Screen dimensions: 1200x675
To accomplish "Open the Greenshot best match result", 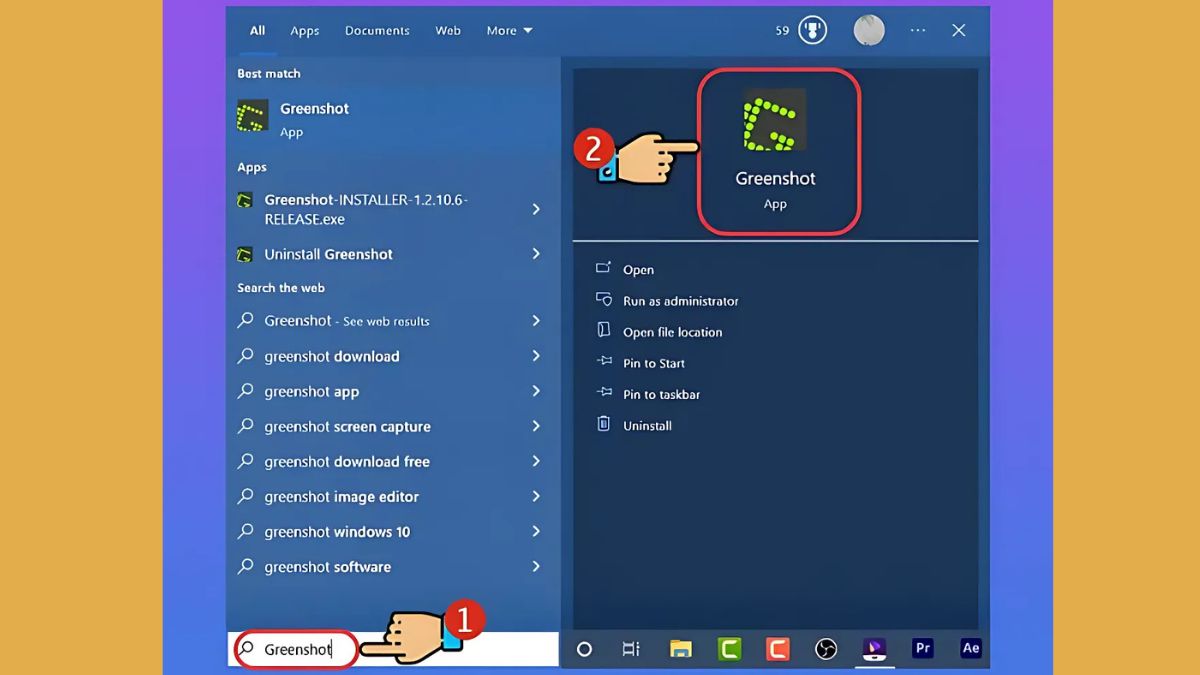I will coord(393,119).
